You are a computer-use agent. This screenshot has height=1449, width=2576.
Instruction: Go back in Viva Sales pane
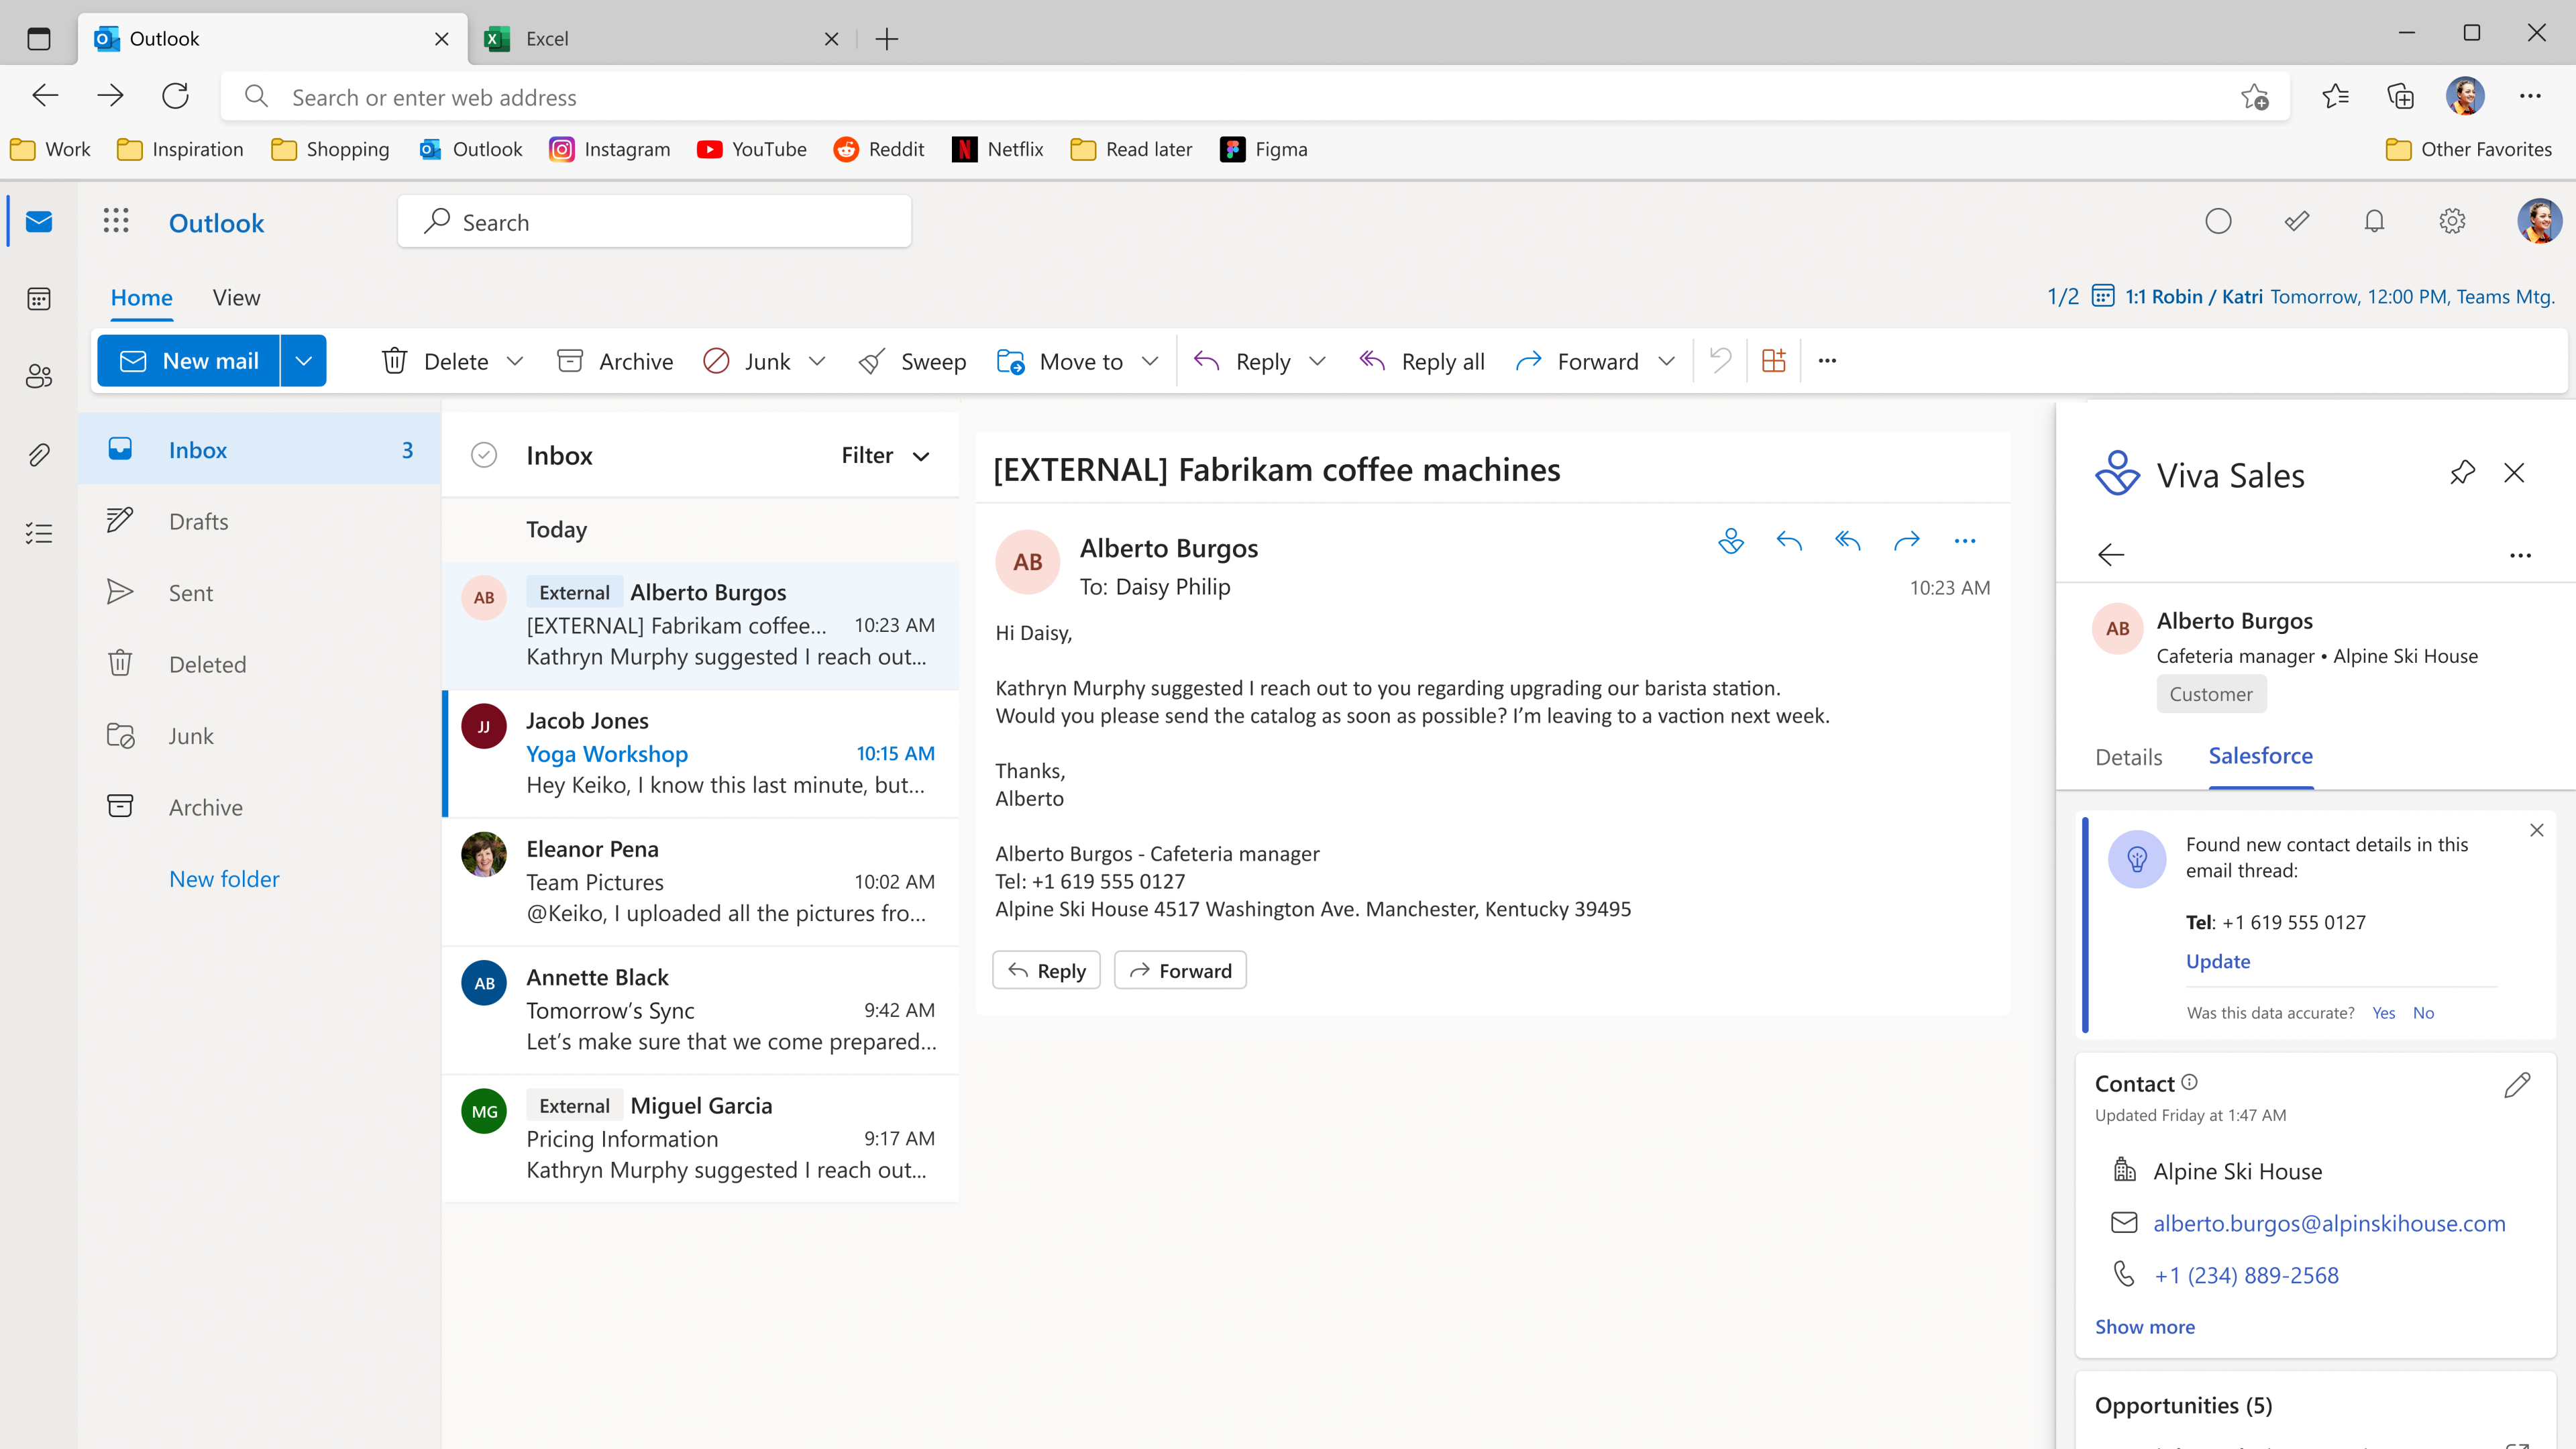pos(2111,555)
